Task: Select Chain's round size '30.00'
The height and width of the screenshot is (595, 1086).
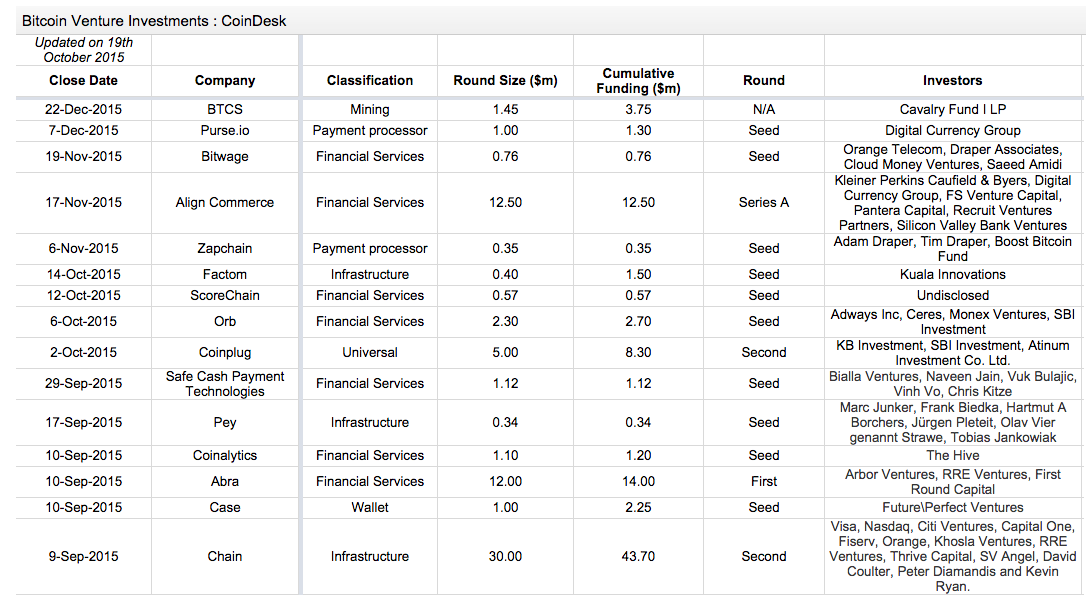Action: pyautogui.click(x=506, y=556)
